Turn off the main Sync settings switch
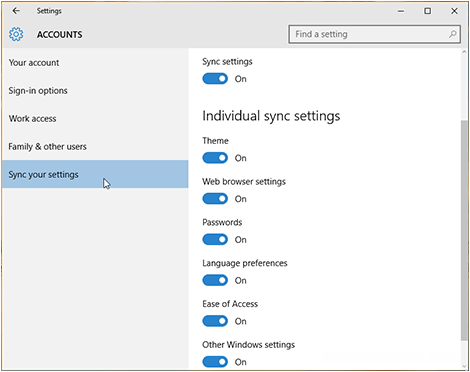The height and width of the screenshot is (372, 470). [215, 79]
